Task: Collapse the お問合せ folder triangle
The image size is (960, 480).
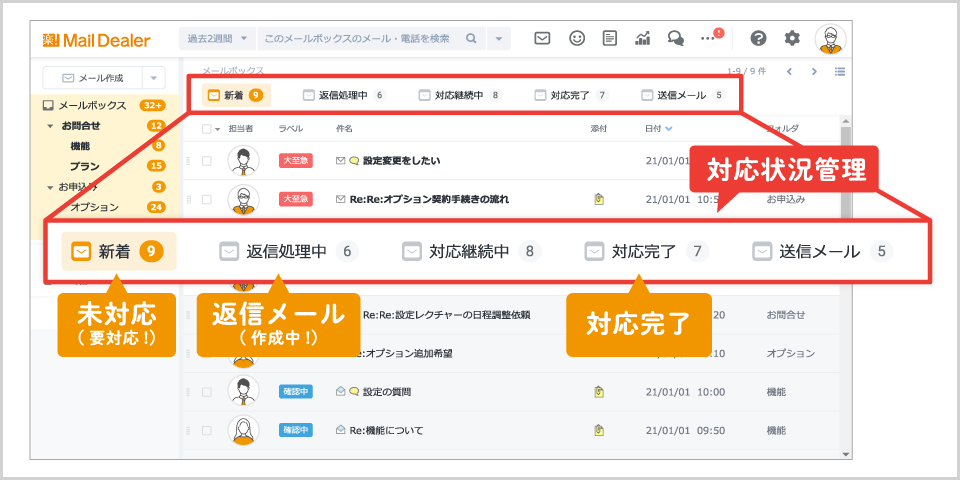Action: point(50,126)
